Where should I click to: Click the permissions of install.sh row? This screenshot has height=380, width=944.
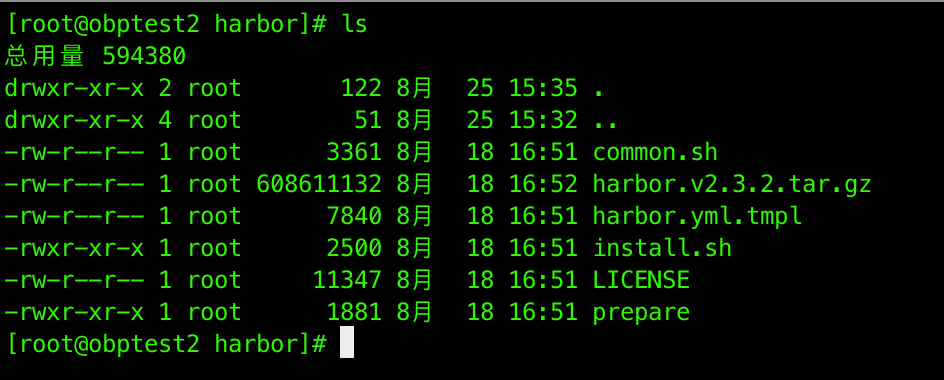tap(74, 248)
